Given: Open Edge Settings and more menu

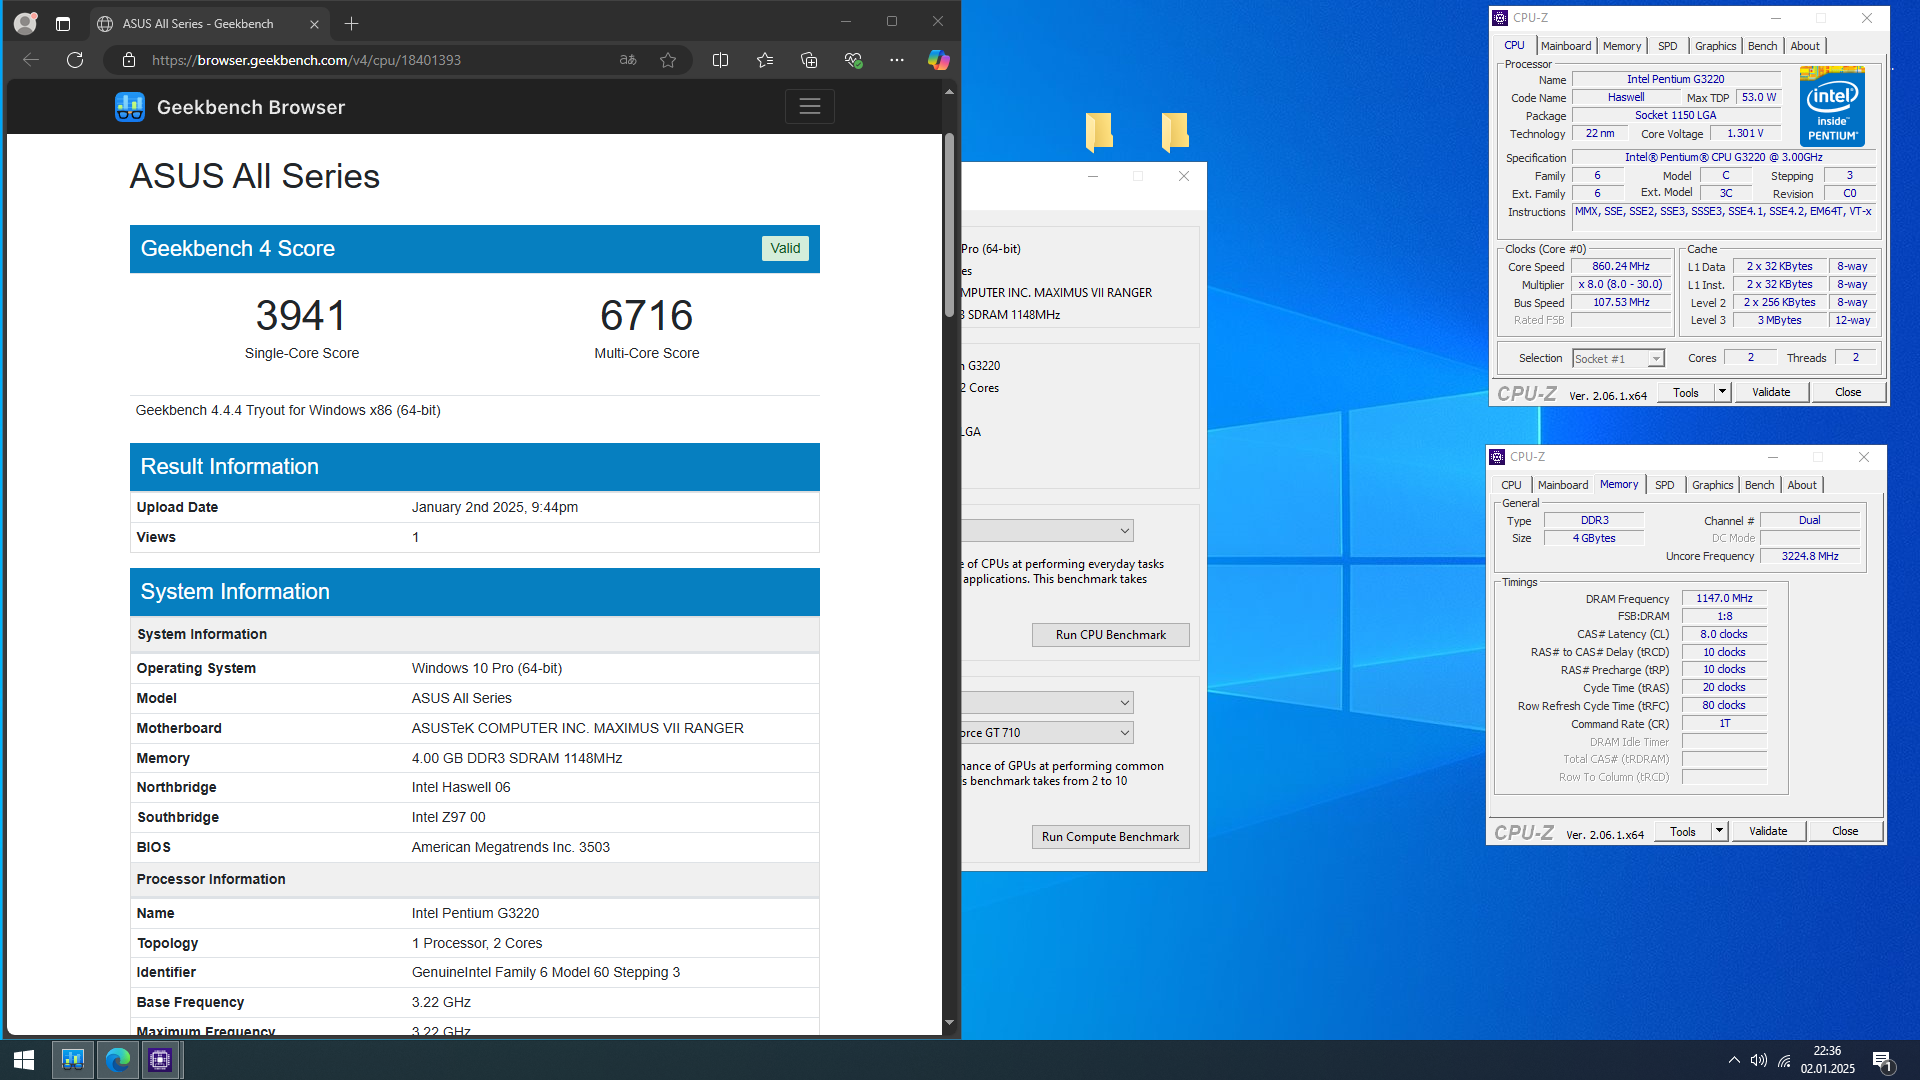Looking at the screenshot, I should [x=897, y=60].
